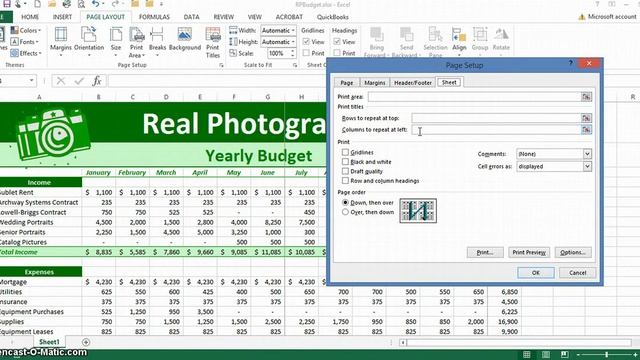
Task: Click the Print Titles ribbon button
Action: (x=213, y=42)
